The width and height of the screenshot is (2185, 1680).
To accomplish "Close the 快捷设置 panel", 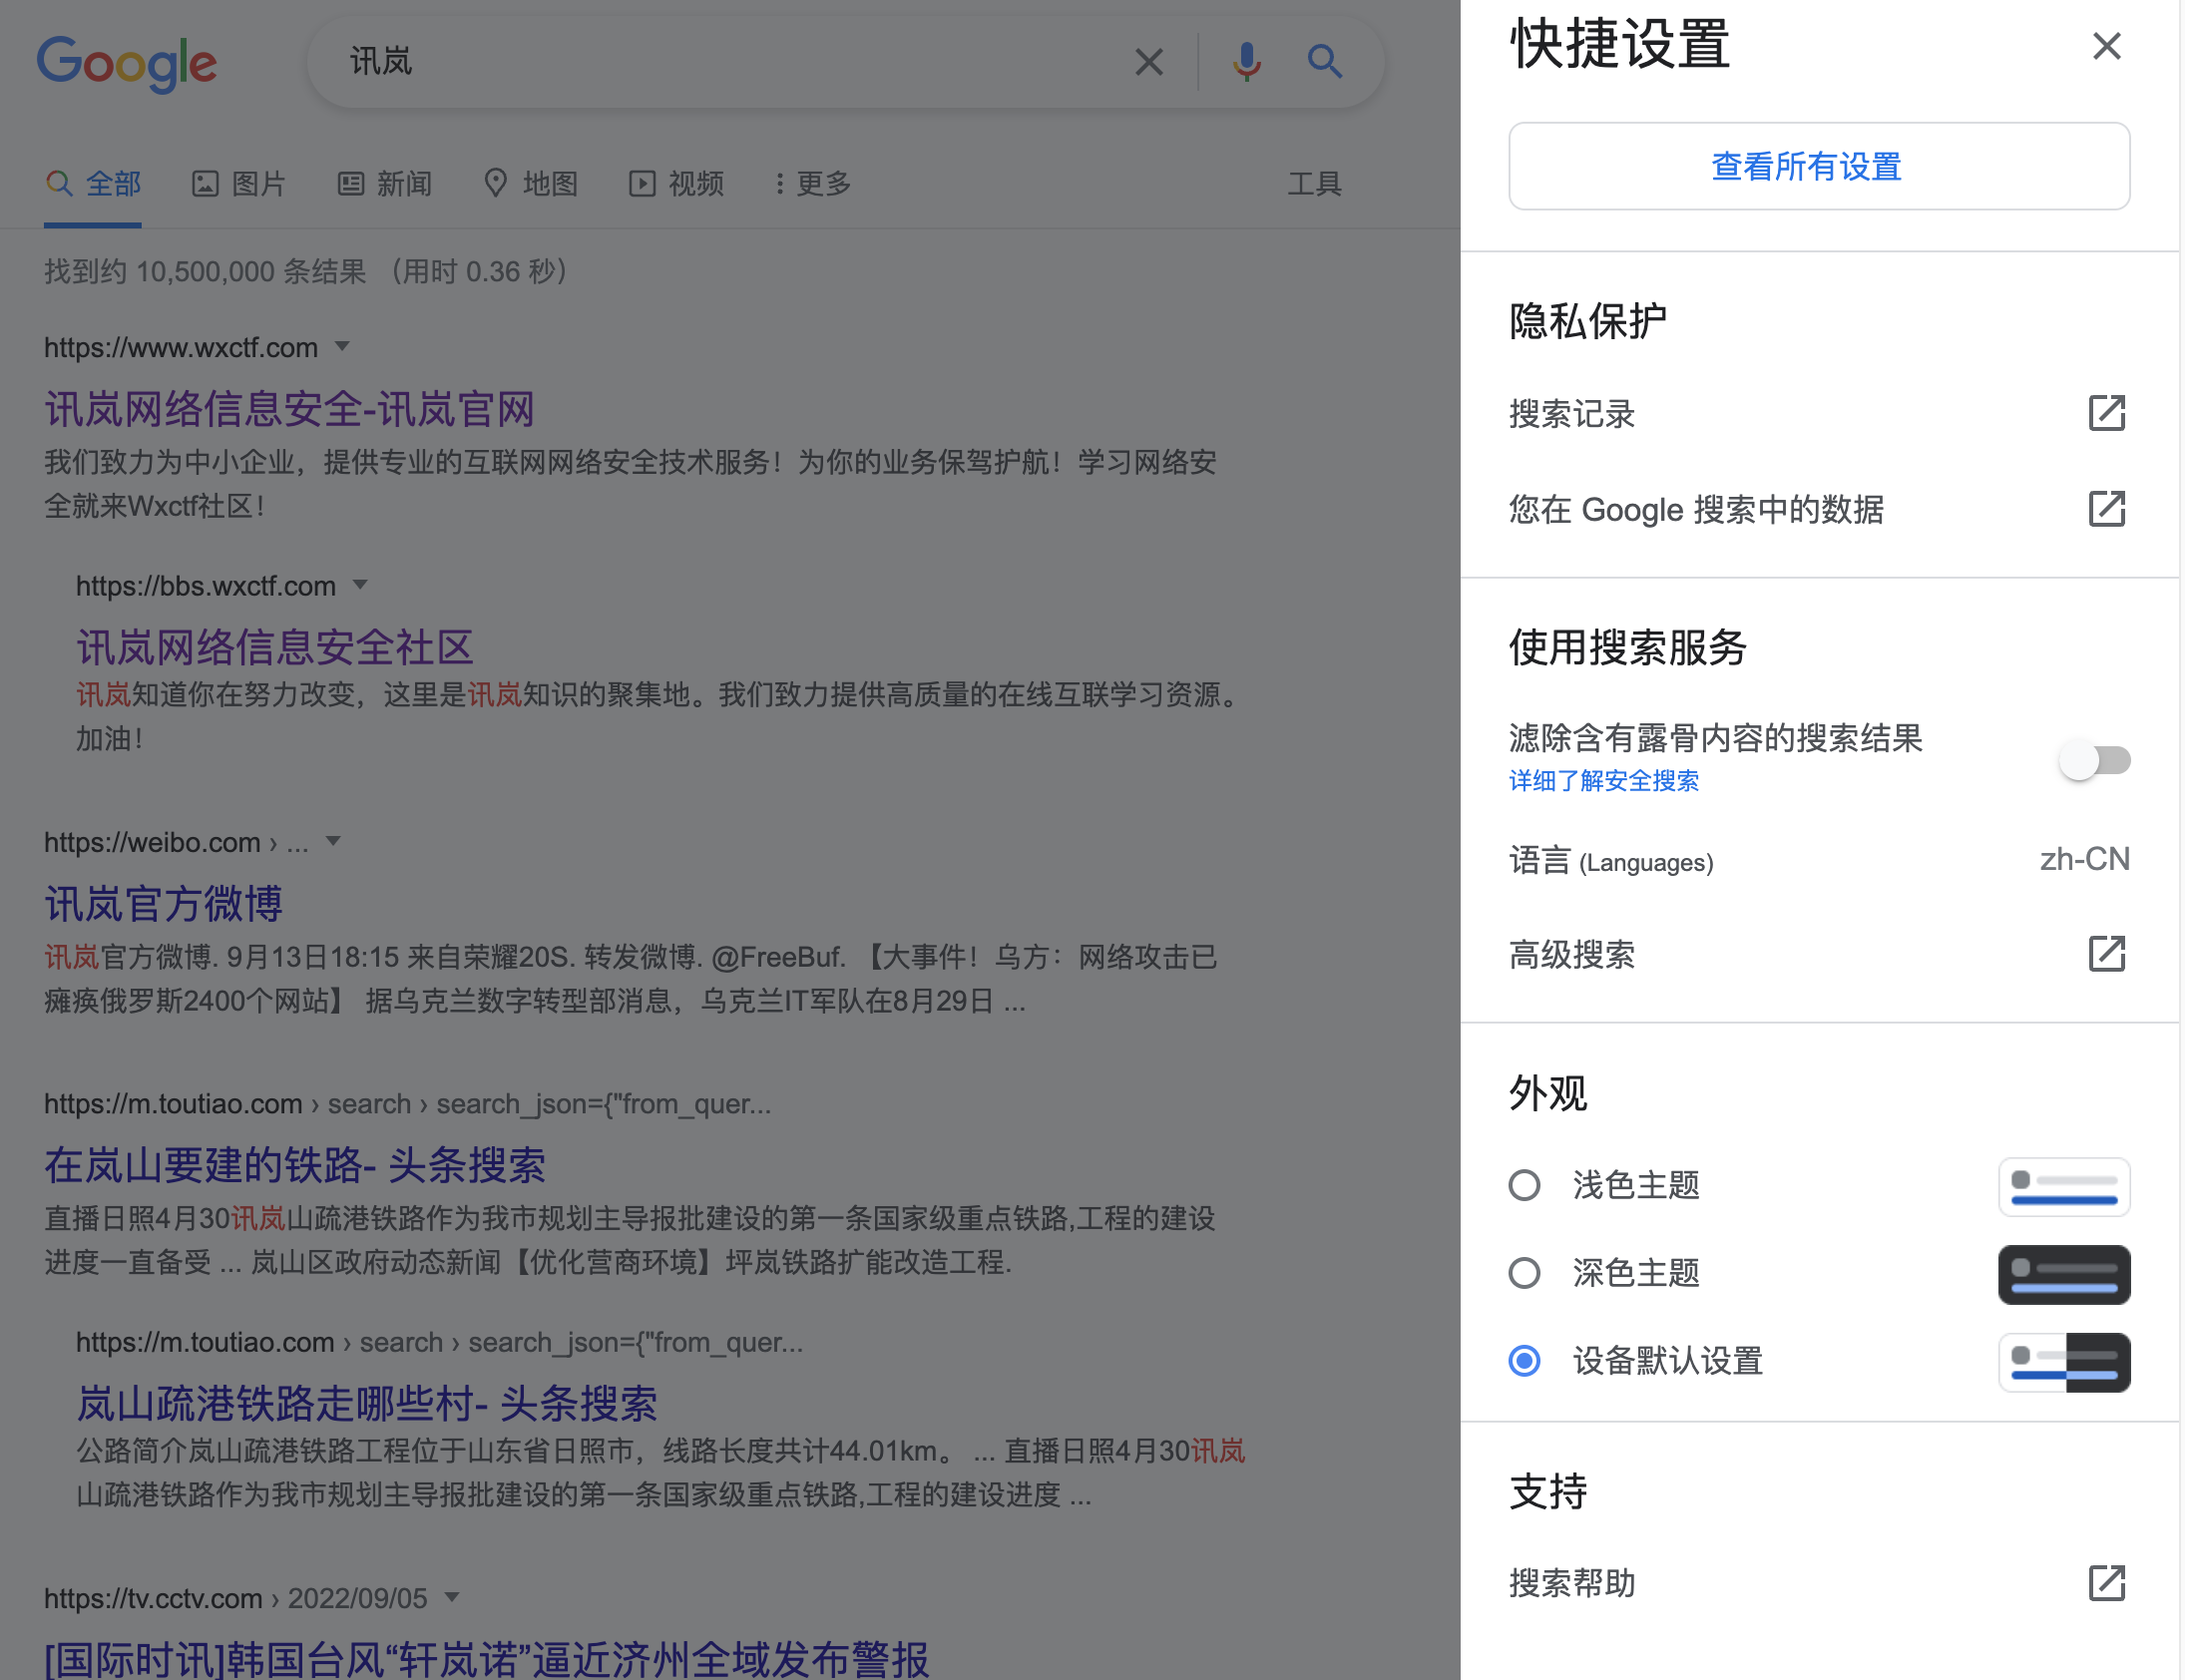I will pyautogui.click(x=2106, y=46).
